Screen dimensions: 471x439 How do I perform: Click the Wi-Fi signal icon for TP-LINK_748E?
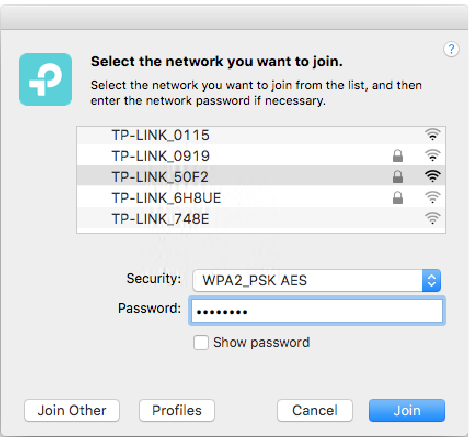433,218
